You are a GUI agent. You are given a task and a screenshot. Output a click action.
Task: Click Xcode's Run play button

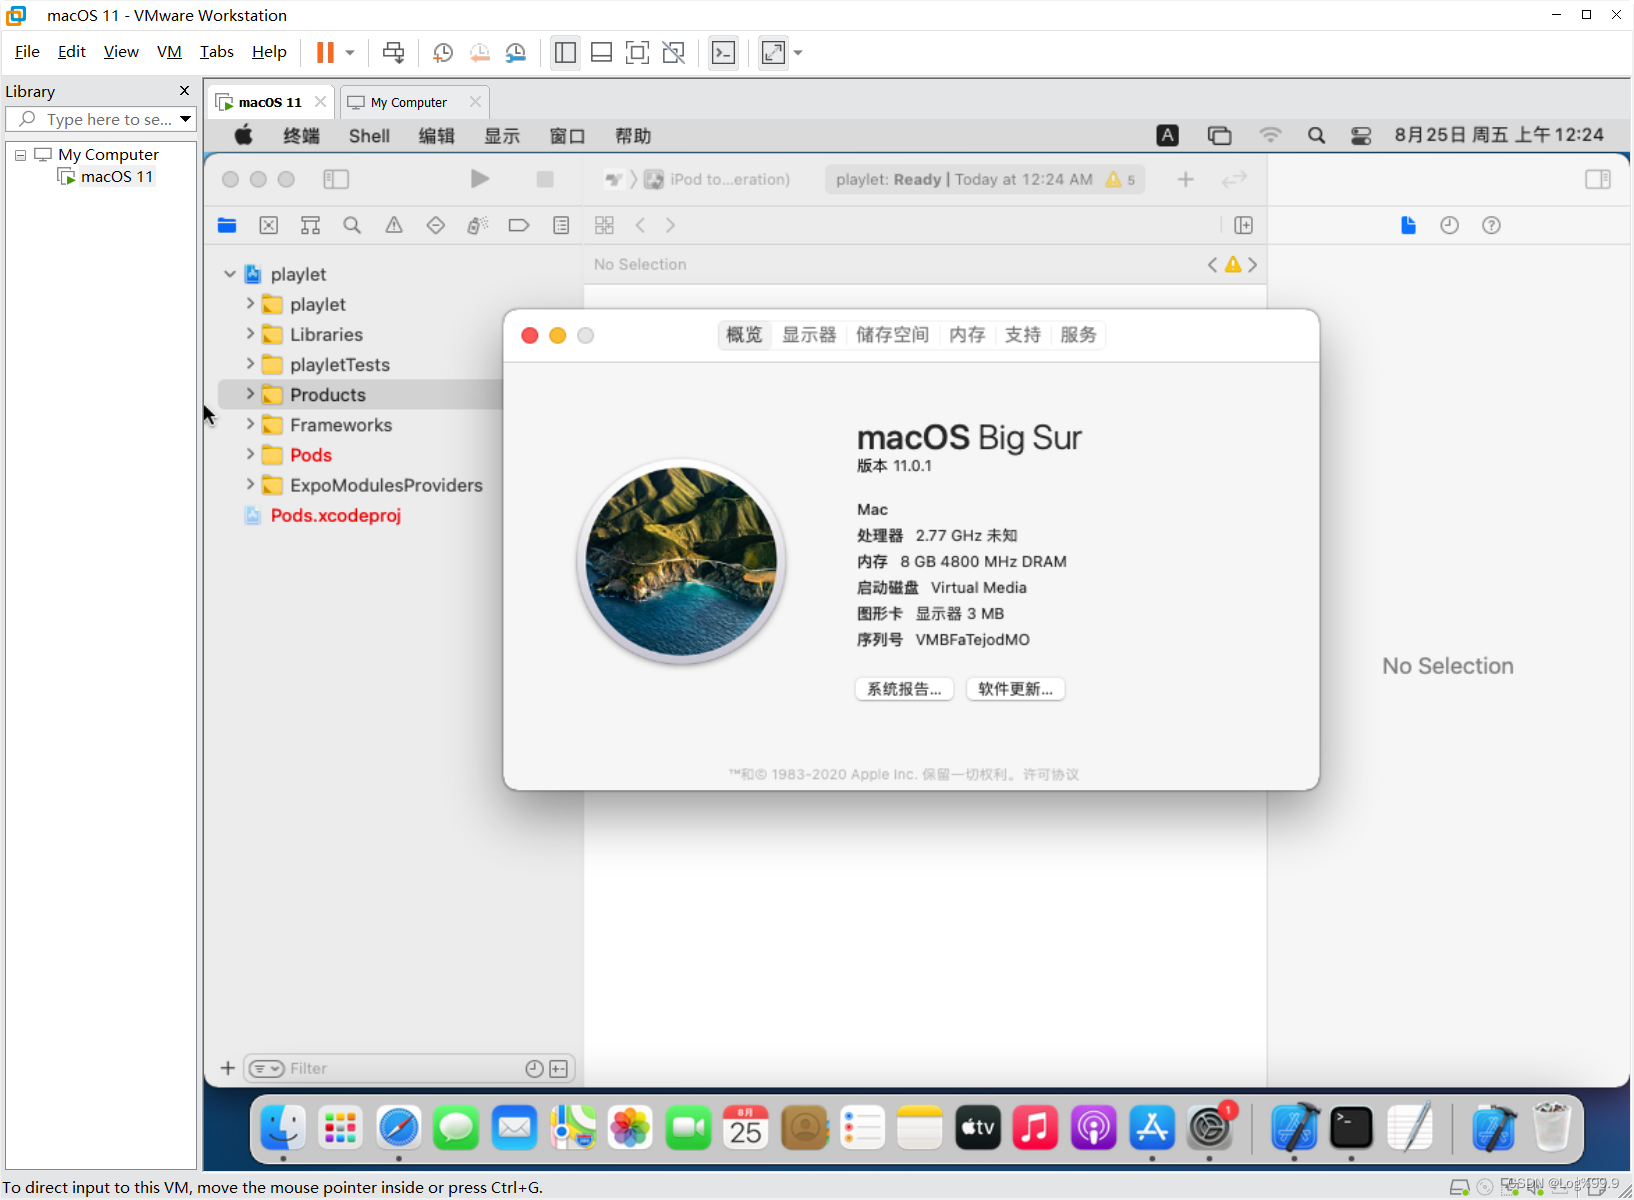[x=480, y=179]
